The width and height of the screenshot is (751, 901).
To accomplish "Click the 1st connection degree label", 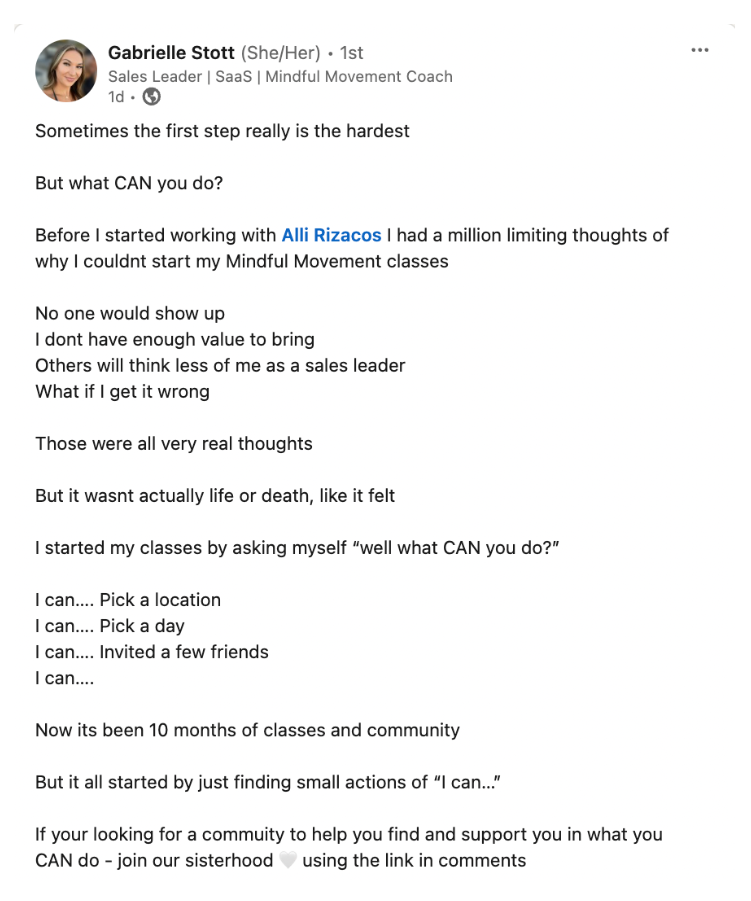I will tap(351, 53).
